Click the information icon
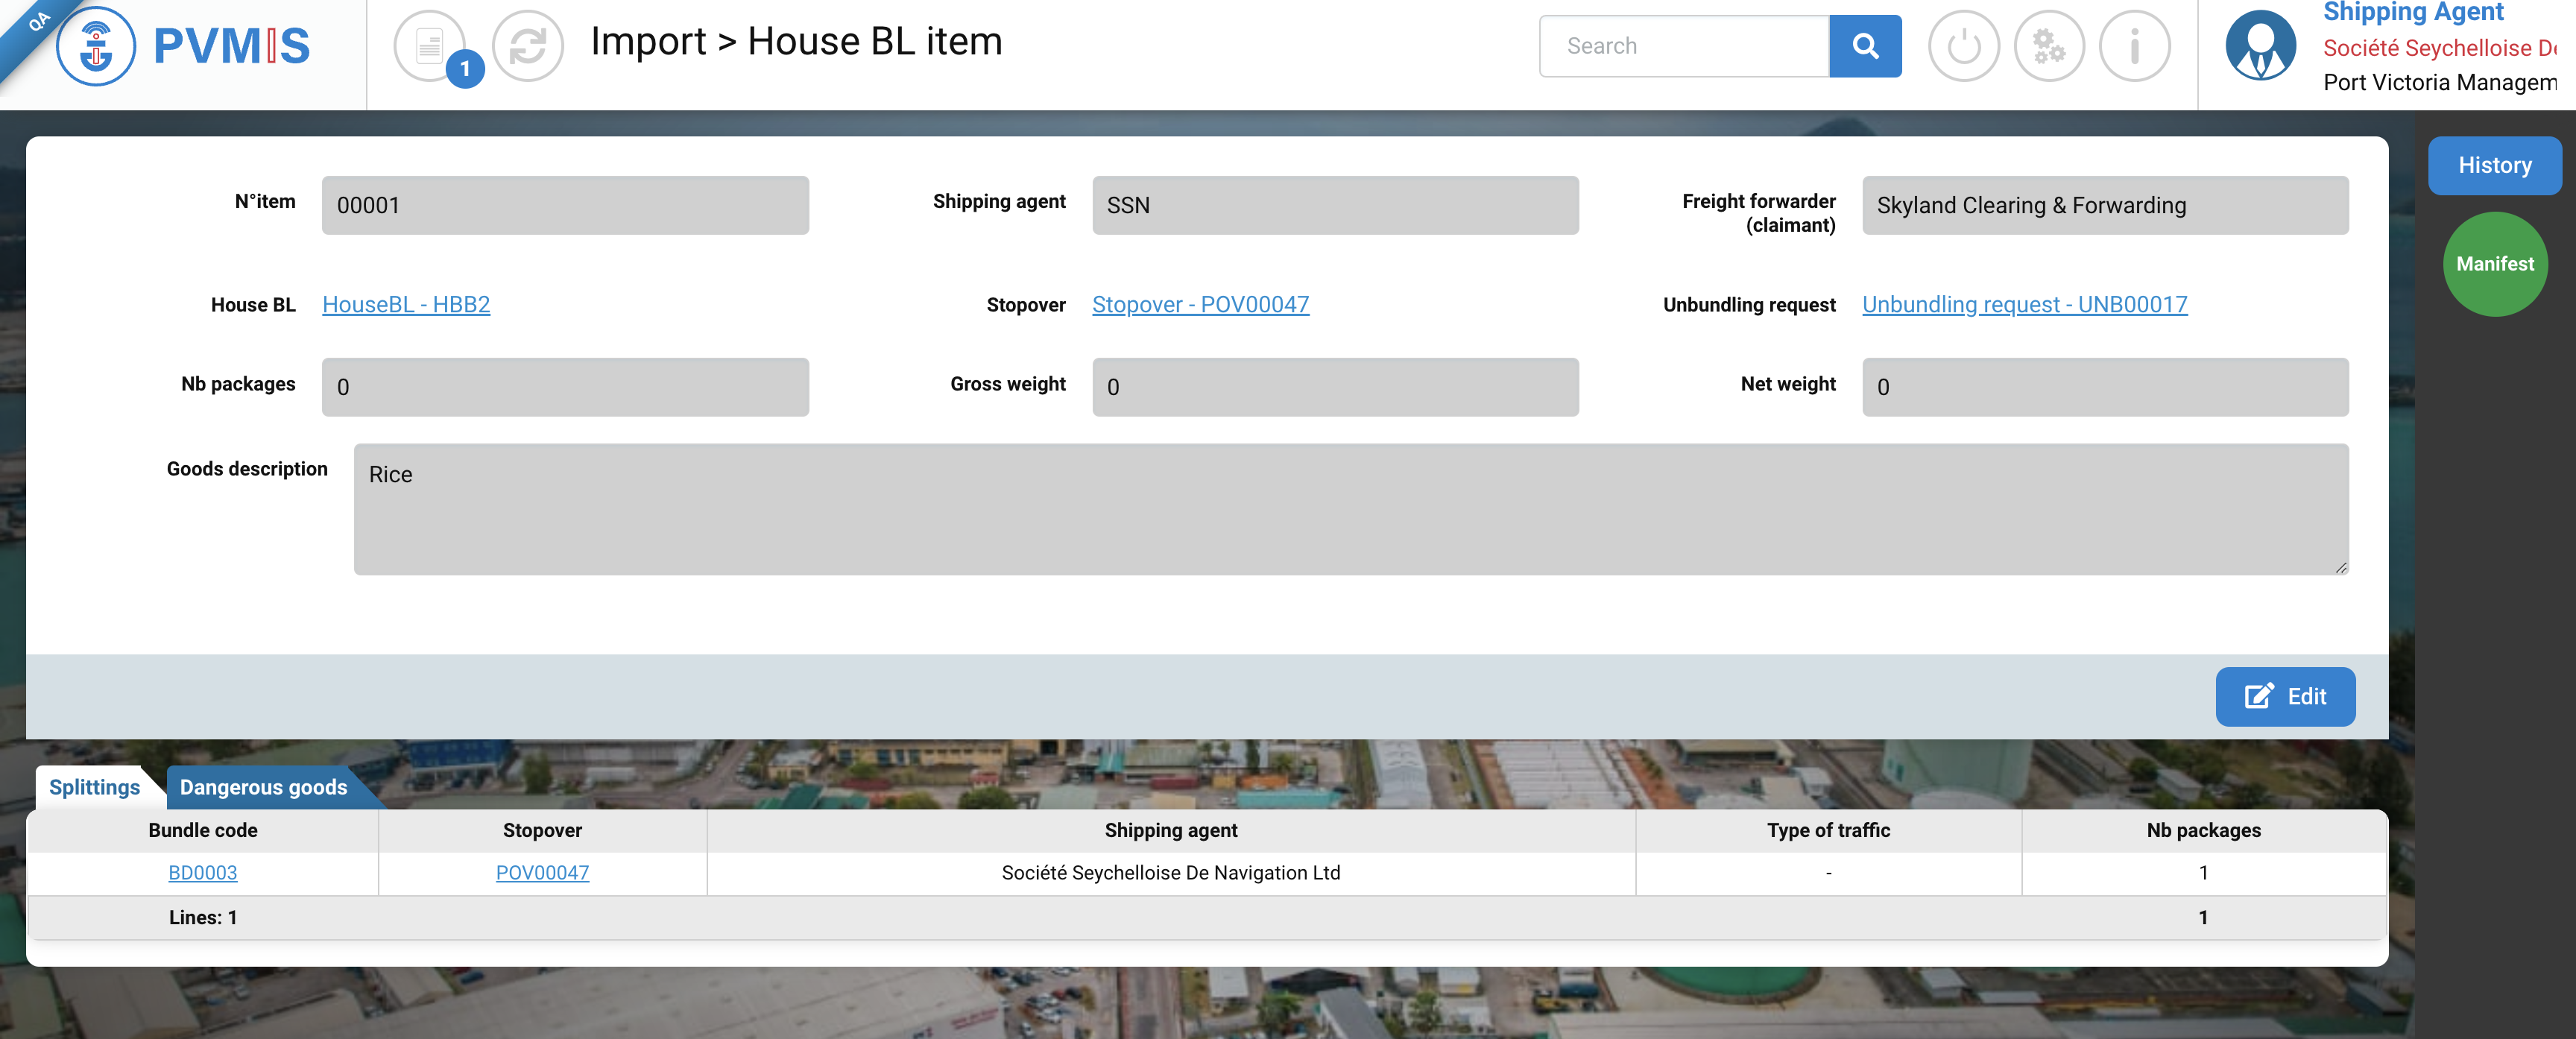The image size is (2576, 1039). pos(2134,46)
